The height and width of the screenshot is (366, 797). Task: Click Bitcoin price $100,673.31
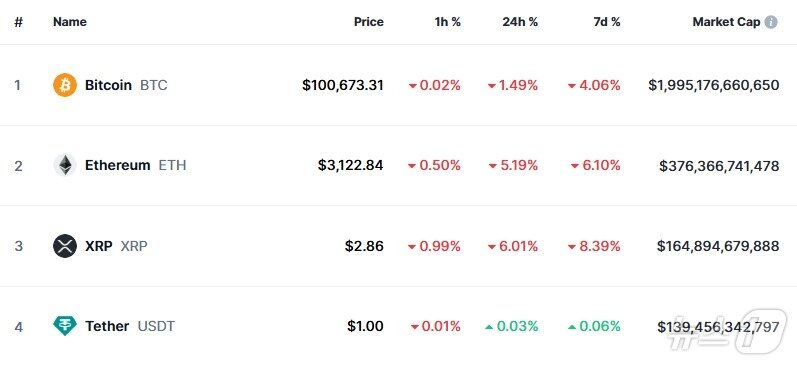click(343, 85)
